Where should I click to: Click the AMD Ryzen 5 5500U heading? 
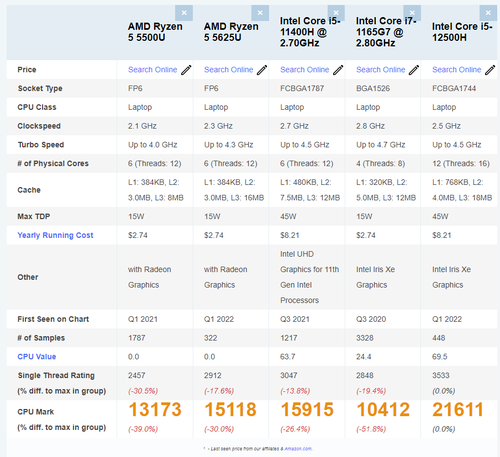click(x=155, y=32)
